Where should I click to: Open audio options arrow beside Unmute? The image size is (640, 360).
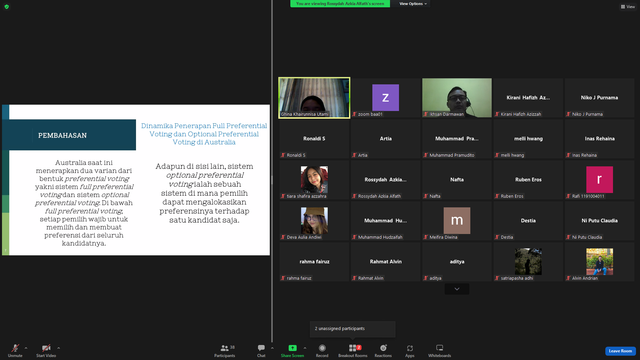coord(26,348)
